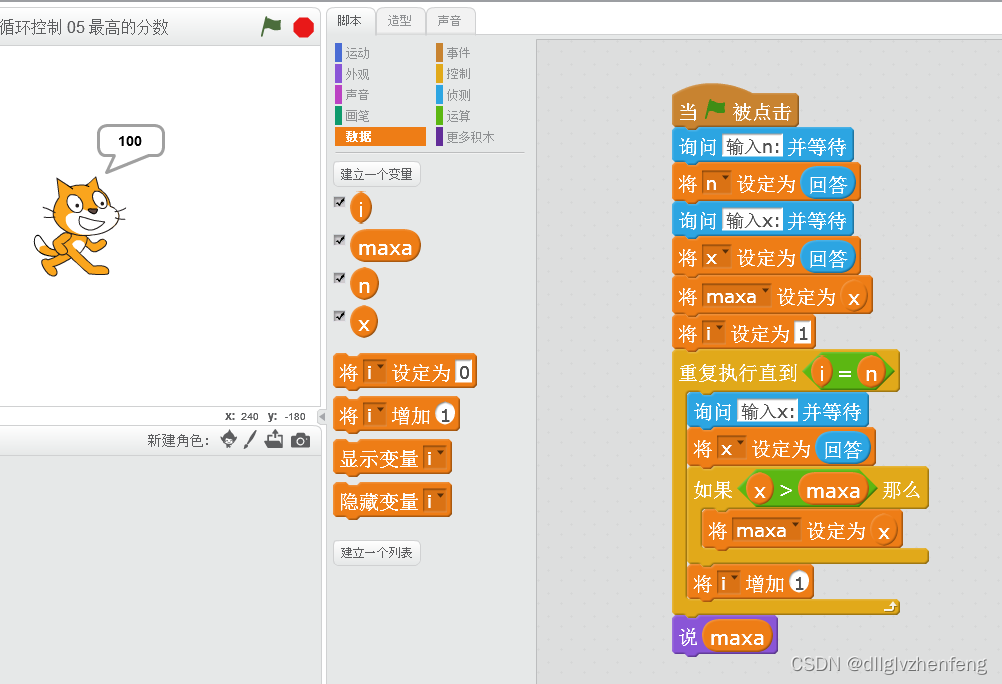Toggle the checkbox for variable n
The height and width of the screenshot is (684, 1002).
339,278
